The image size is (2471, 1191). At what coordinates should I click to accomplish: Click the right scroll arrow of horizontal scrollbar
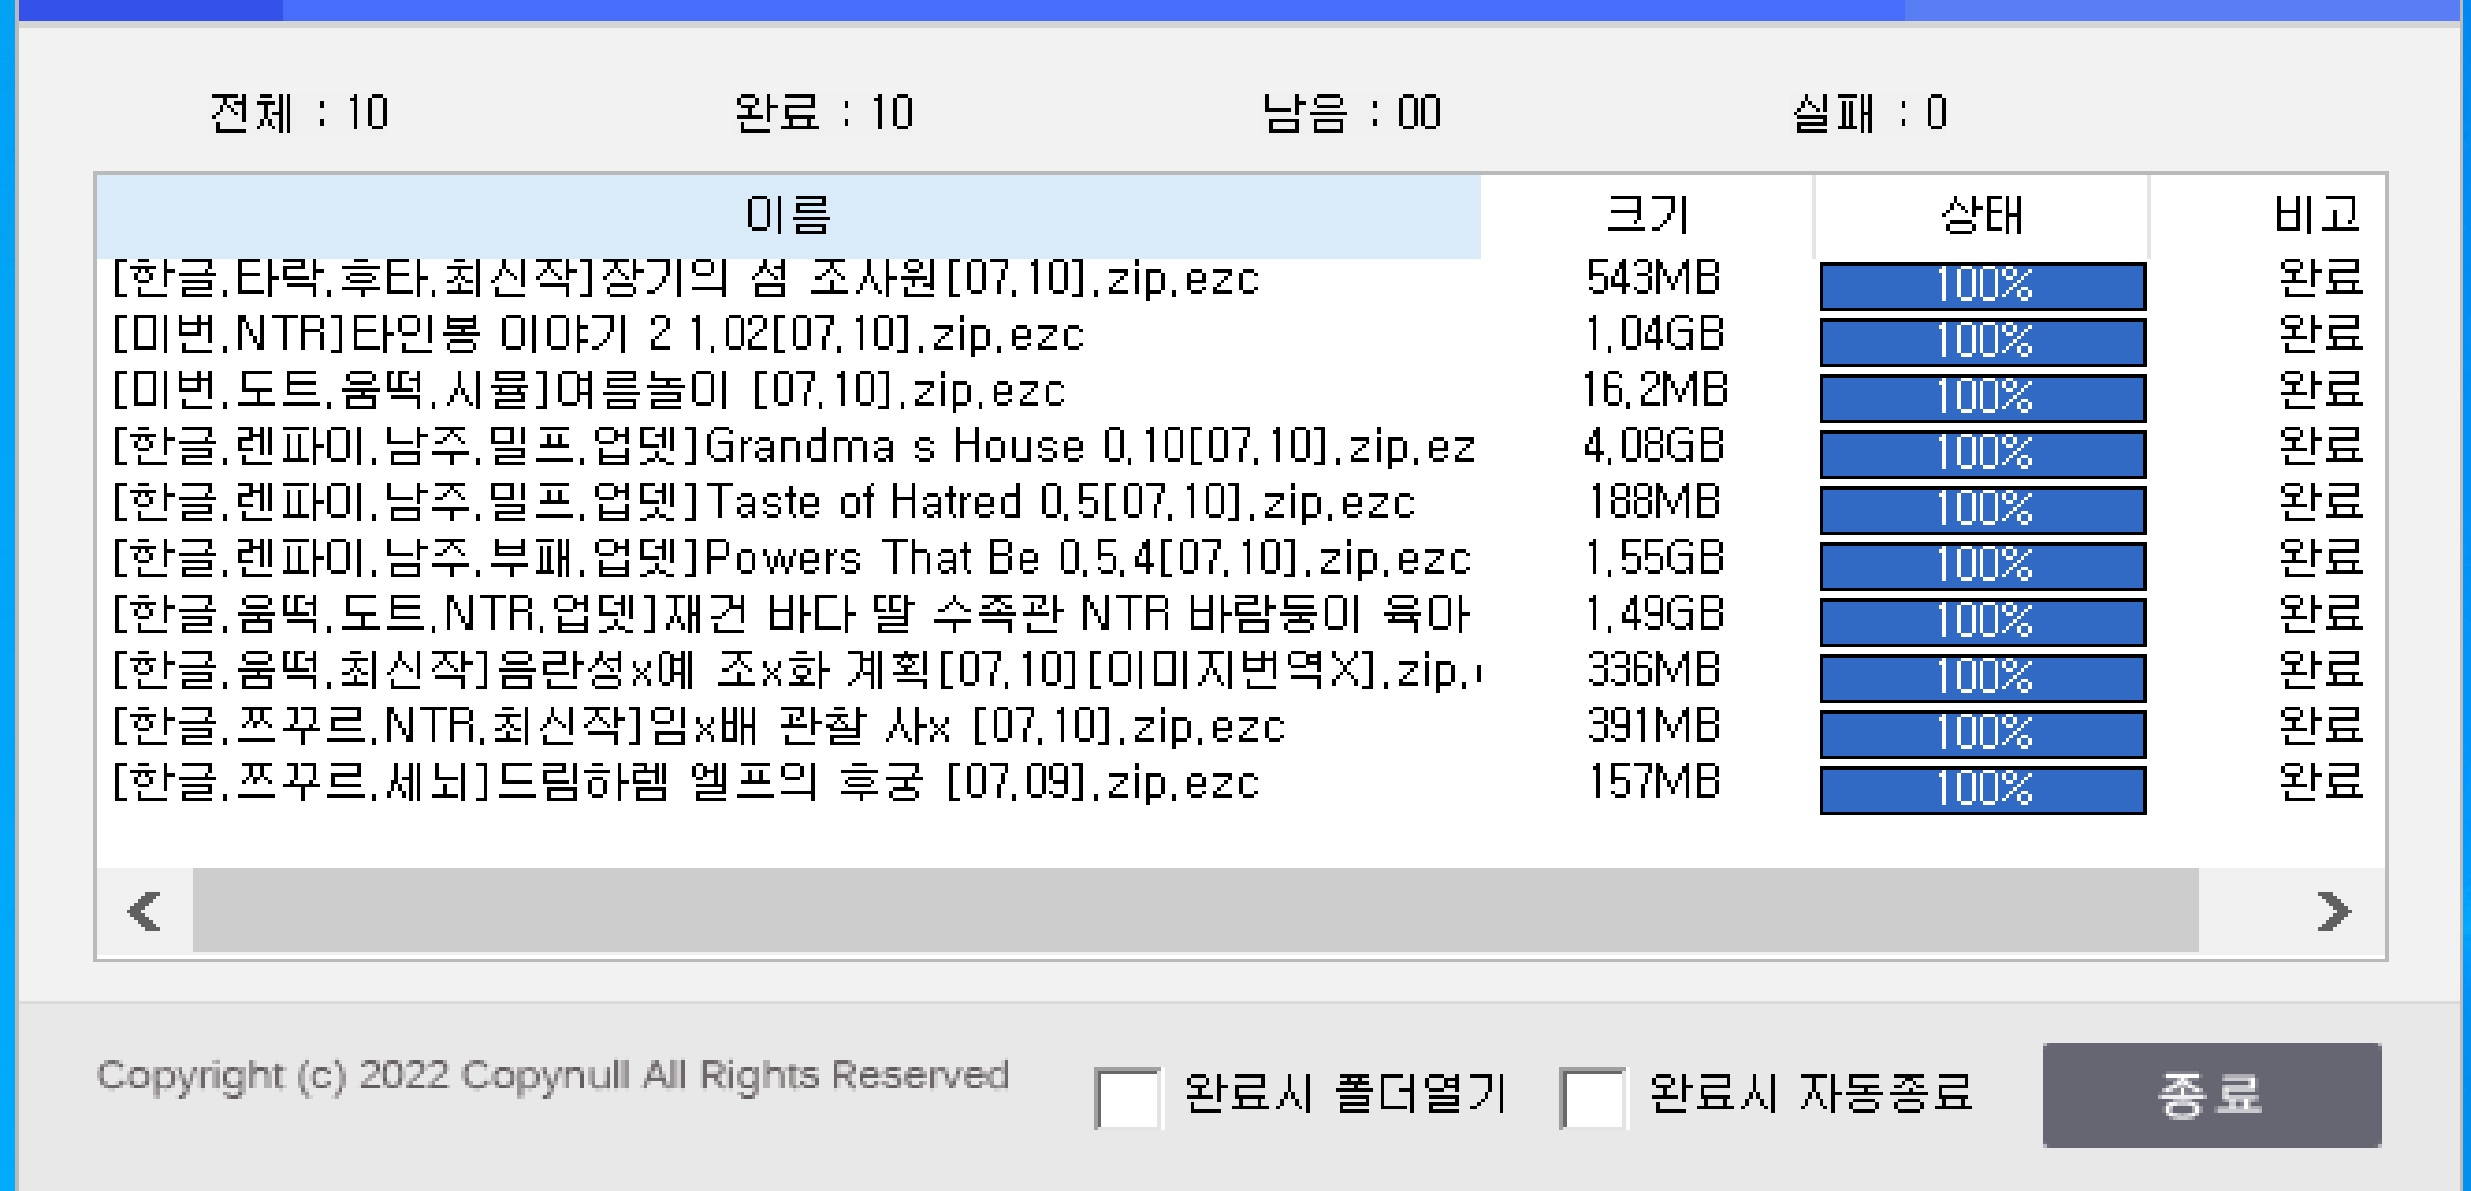pyautogui.click(x=2334, y=911)
